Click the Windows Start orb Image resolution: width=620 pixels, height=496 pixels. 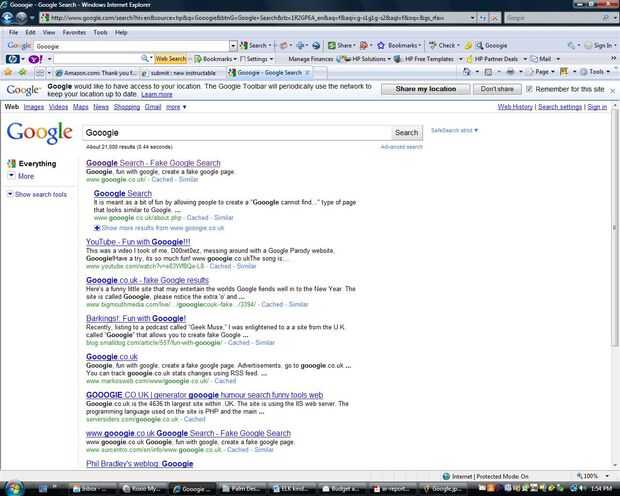pyautogui.click(x=14, y=488)
